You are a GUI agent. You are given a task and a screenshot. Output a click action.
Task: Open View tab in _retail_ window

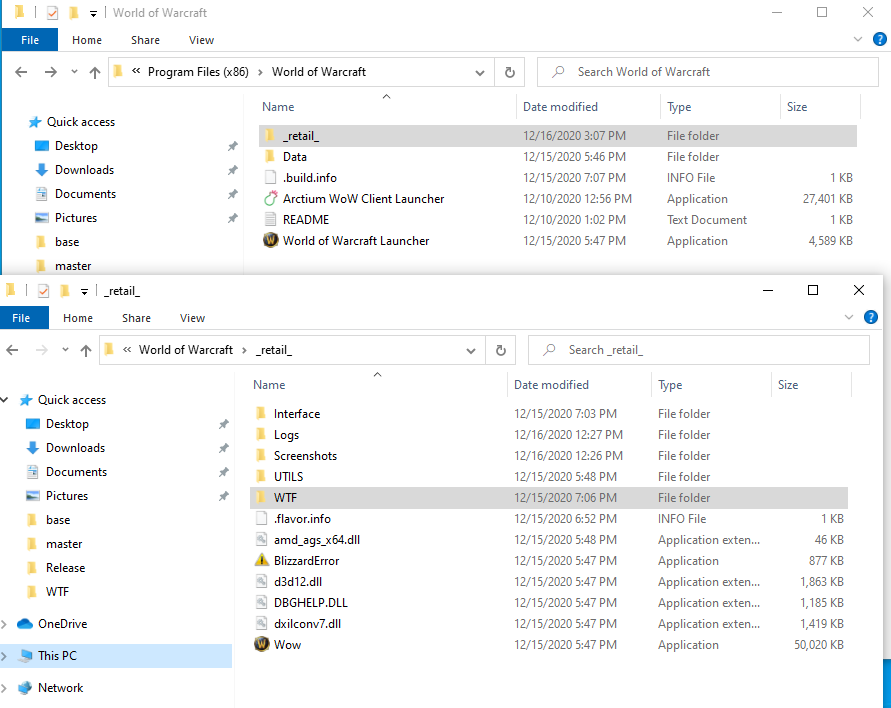[192, 318]
